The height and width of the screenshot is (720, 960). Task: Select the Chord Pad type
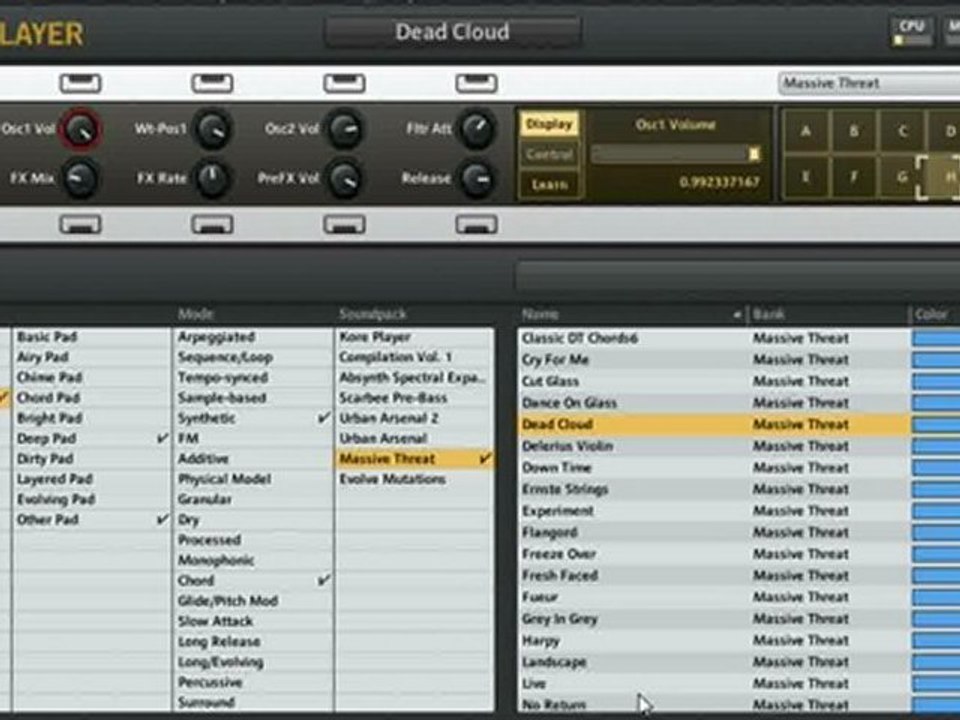tap(91, 398)
